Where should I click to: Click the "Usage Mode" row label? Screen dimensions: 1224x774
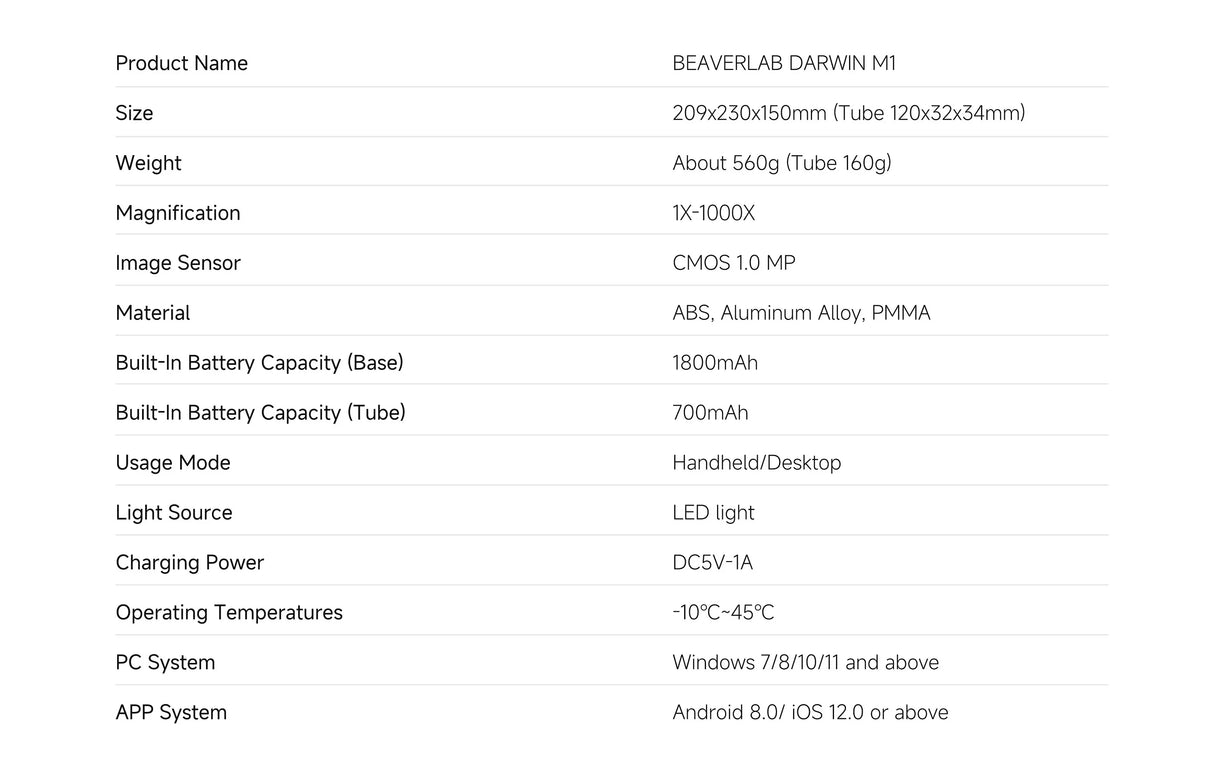point(173,463)
